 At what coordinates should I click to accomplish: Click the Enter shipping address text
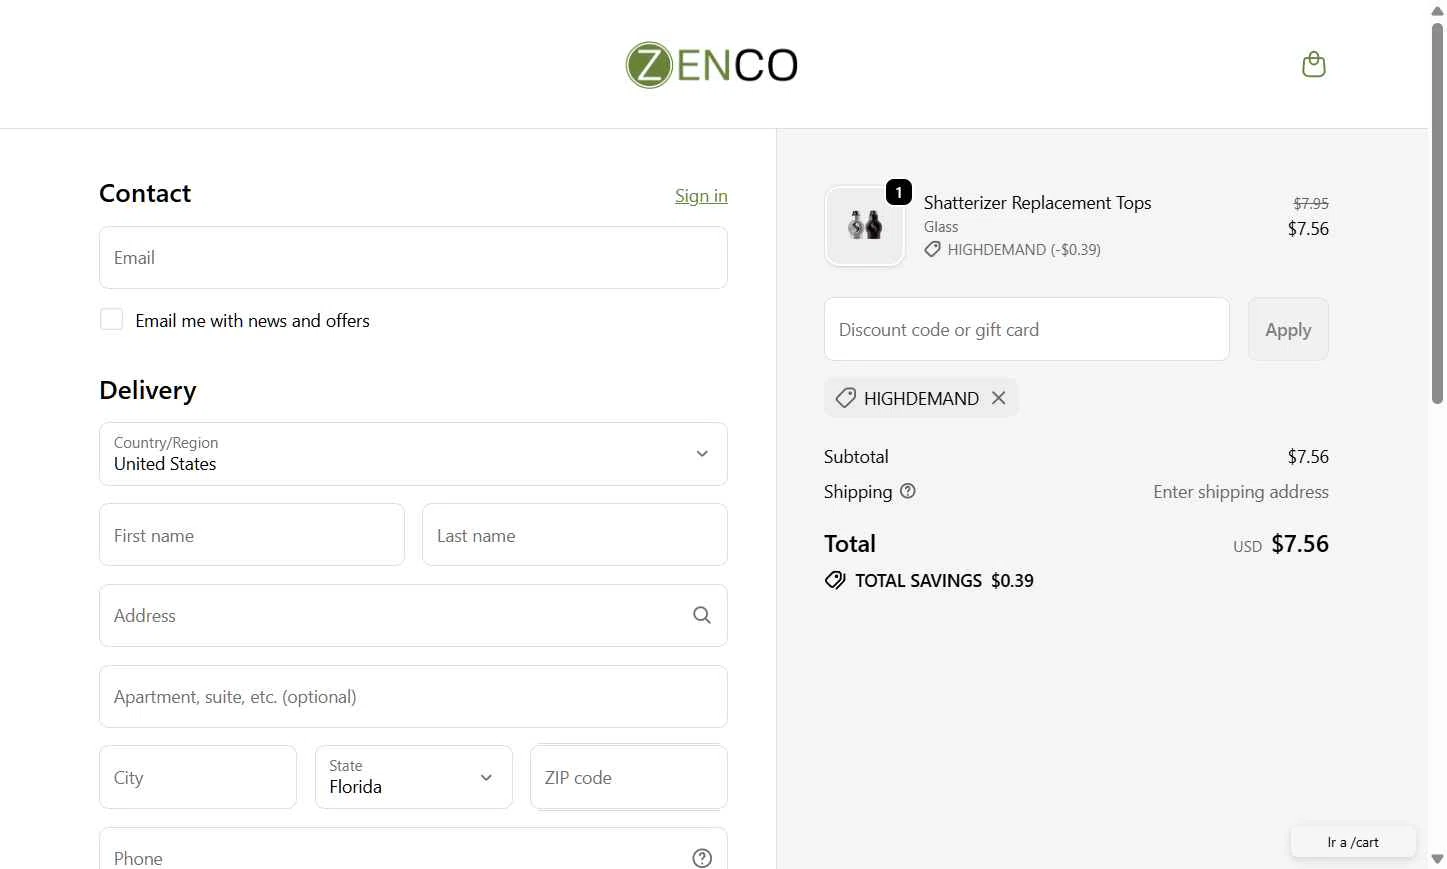(x=1241, y=492)
